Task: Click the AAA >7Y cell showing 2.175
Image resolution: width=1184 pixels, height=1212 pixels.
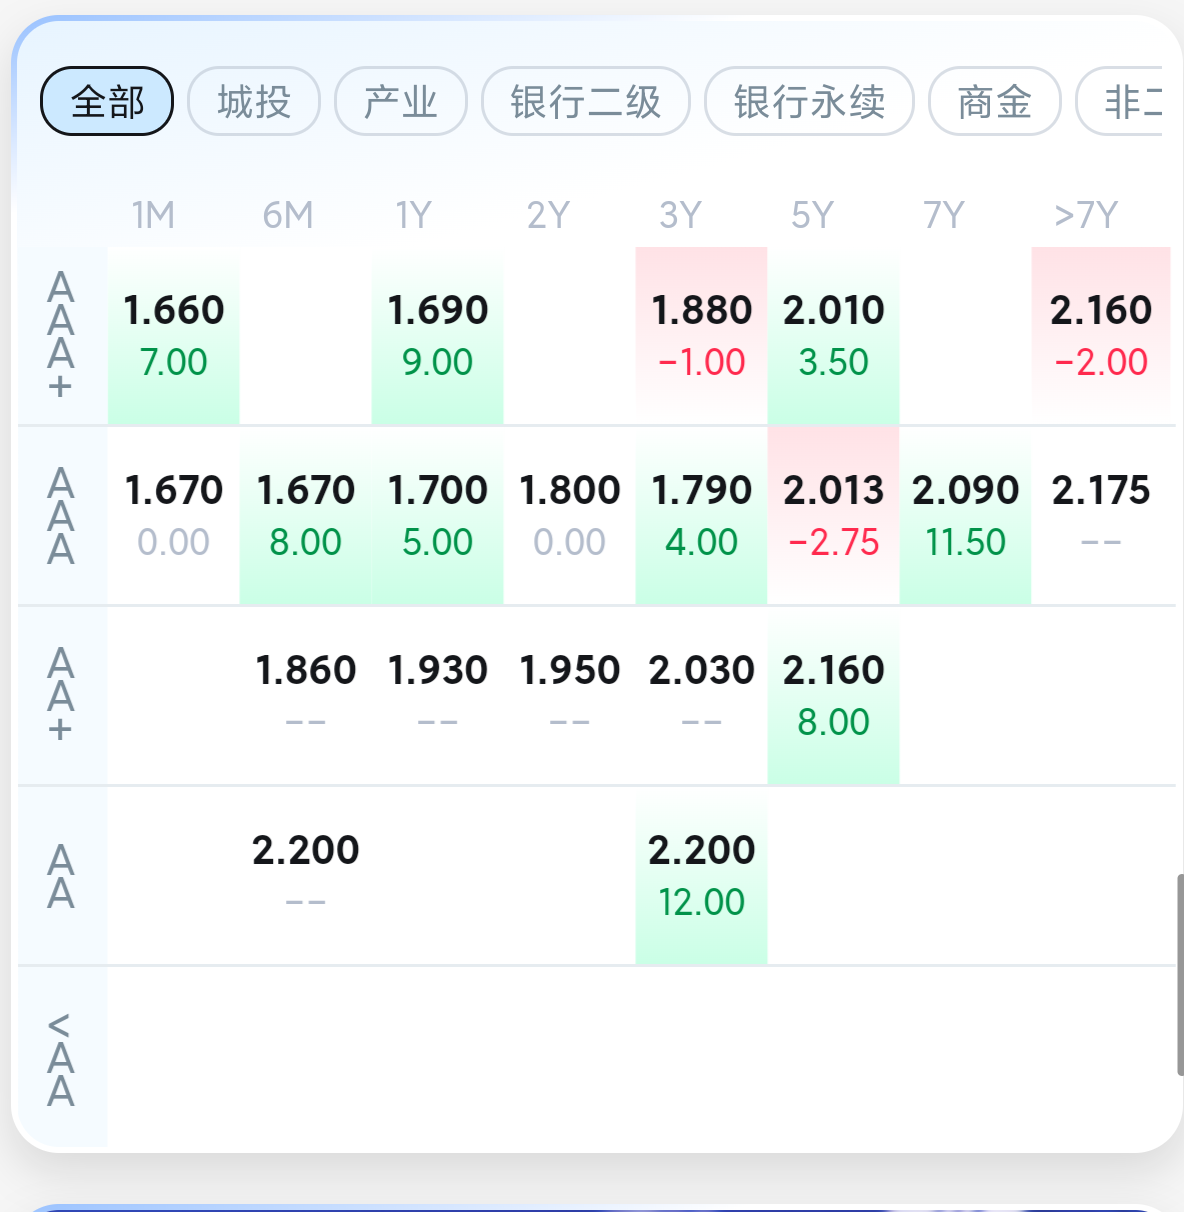Action: coord(1101,516)
